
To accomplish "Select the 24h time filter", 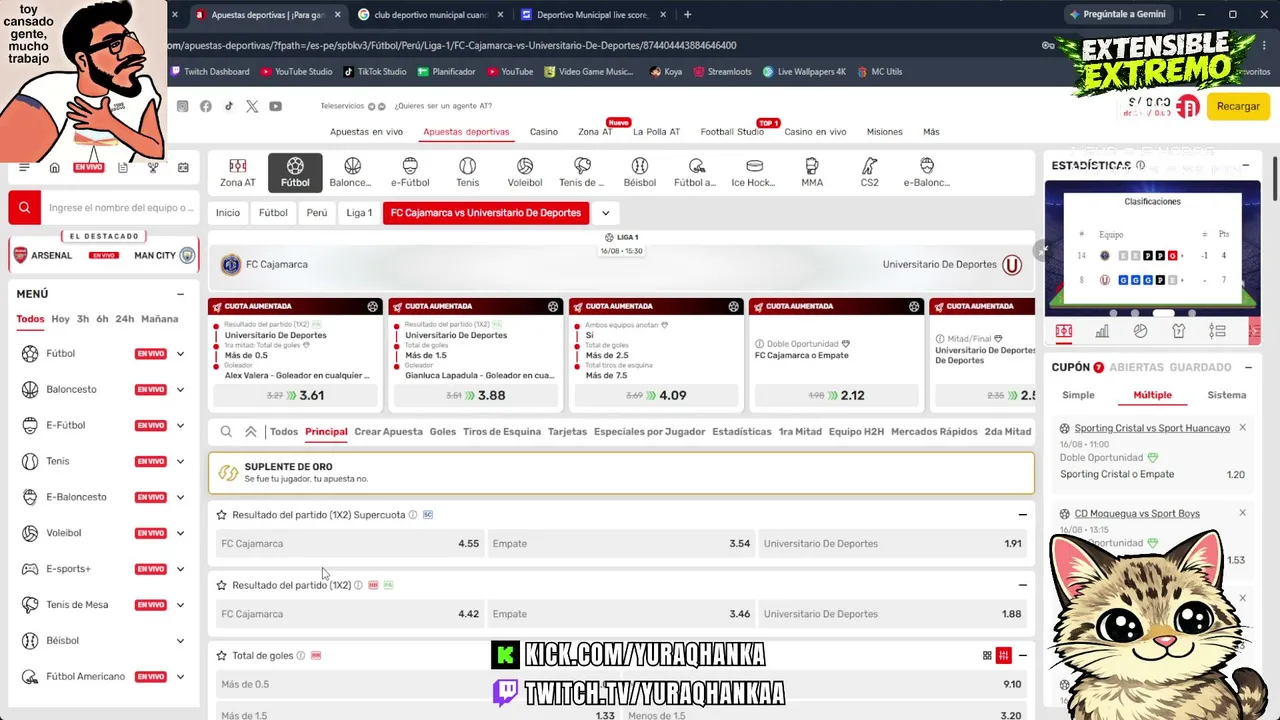I will [x=124, y=319].
